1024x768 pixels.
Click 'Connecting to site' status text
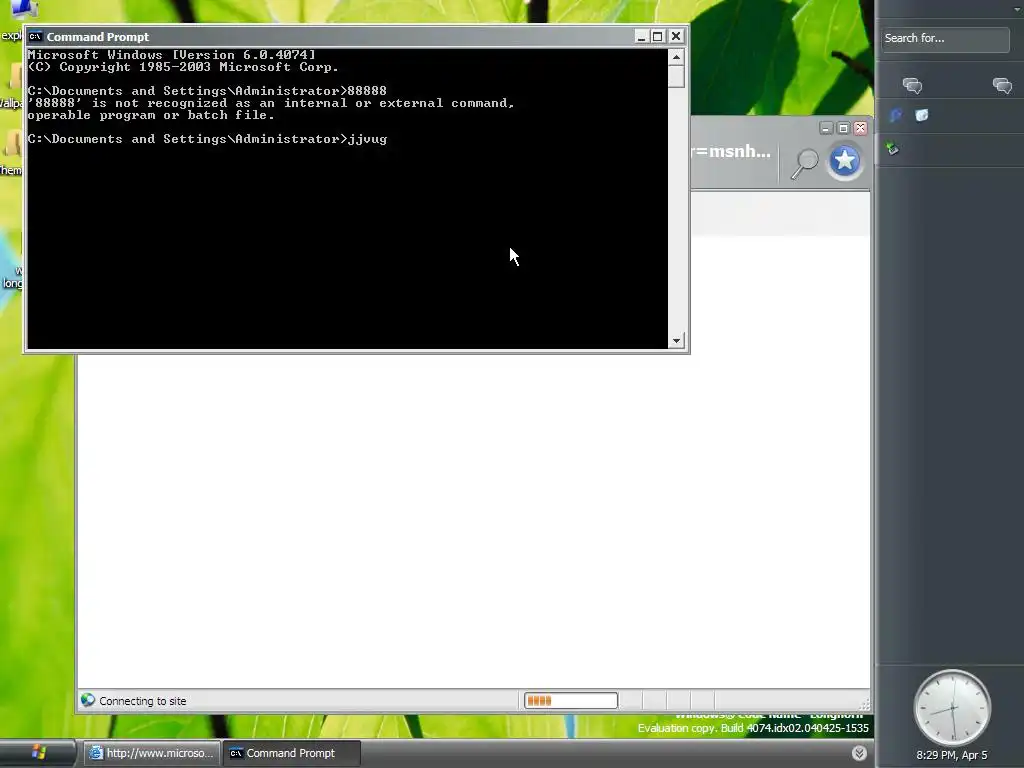142,701
